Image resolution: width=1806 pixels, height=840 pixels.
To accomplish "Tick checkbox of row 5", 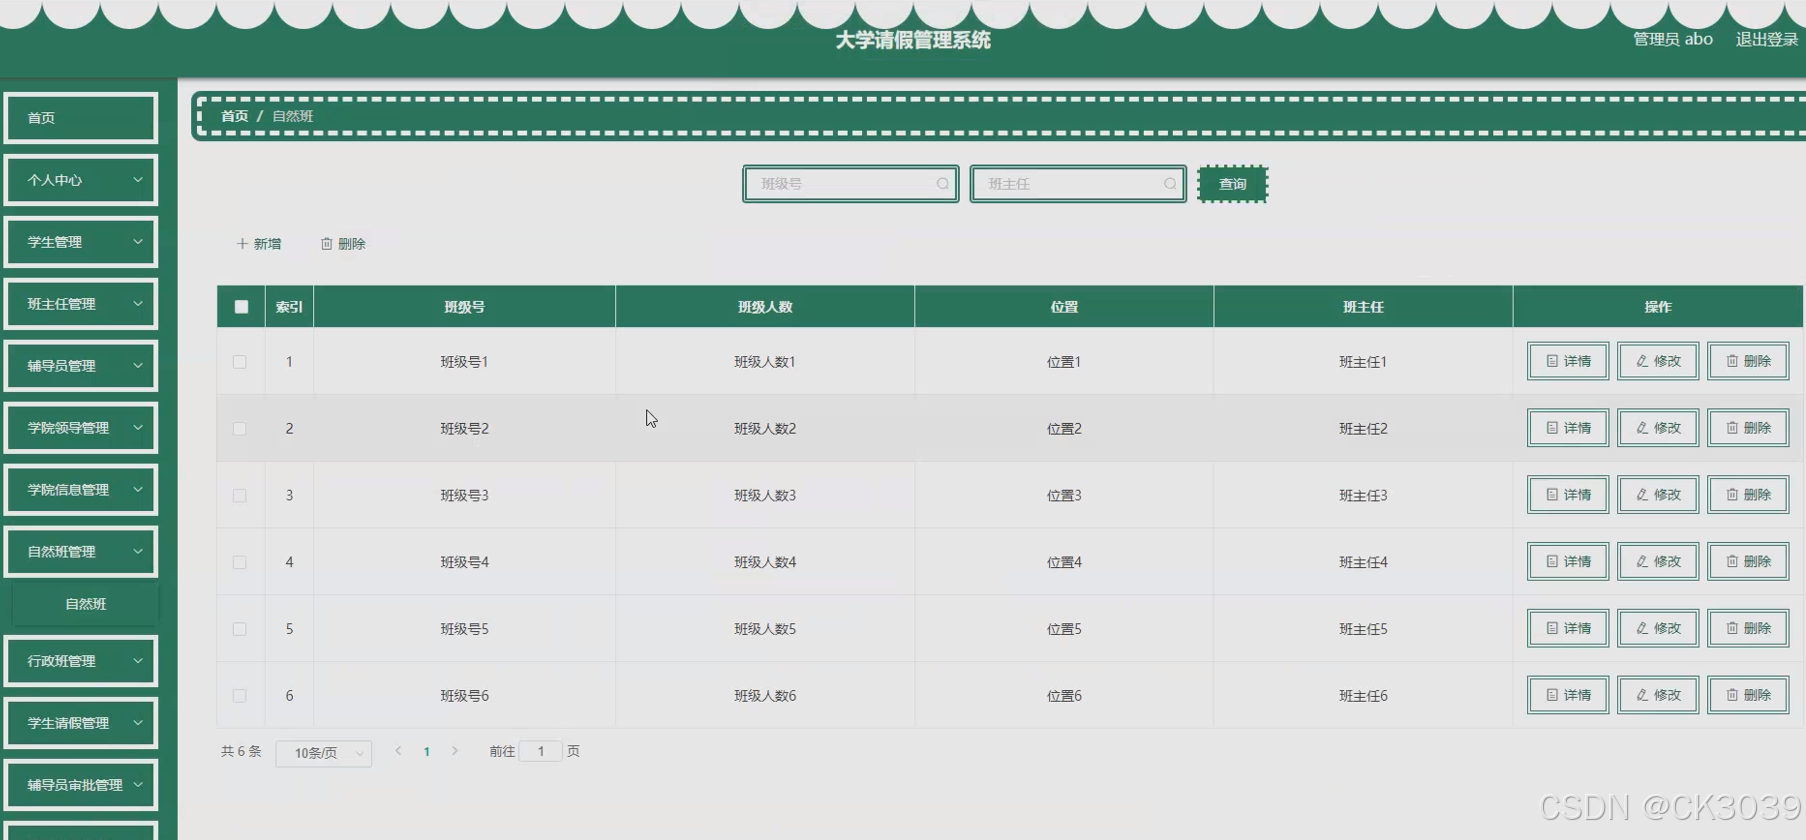I will [240, 629].
